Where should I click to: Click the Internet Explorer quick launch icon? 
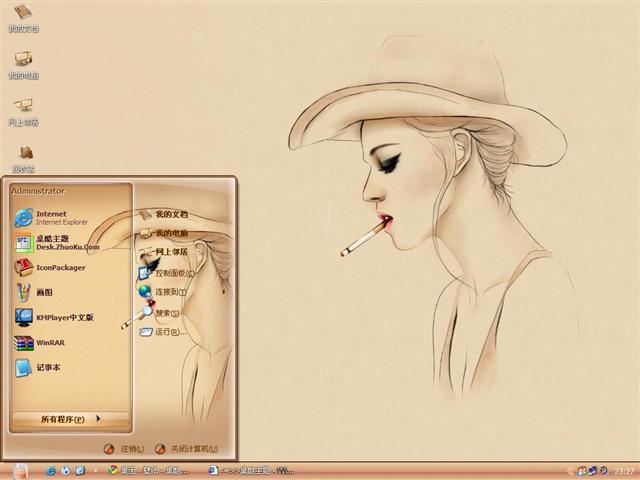(x=51, y=471)
